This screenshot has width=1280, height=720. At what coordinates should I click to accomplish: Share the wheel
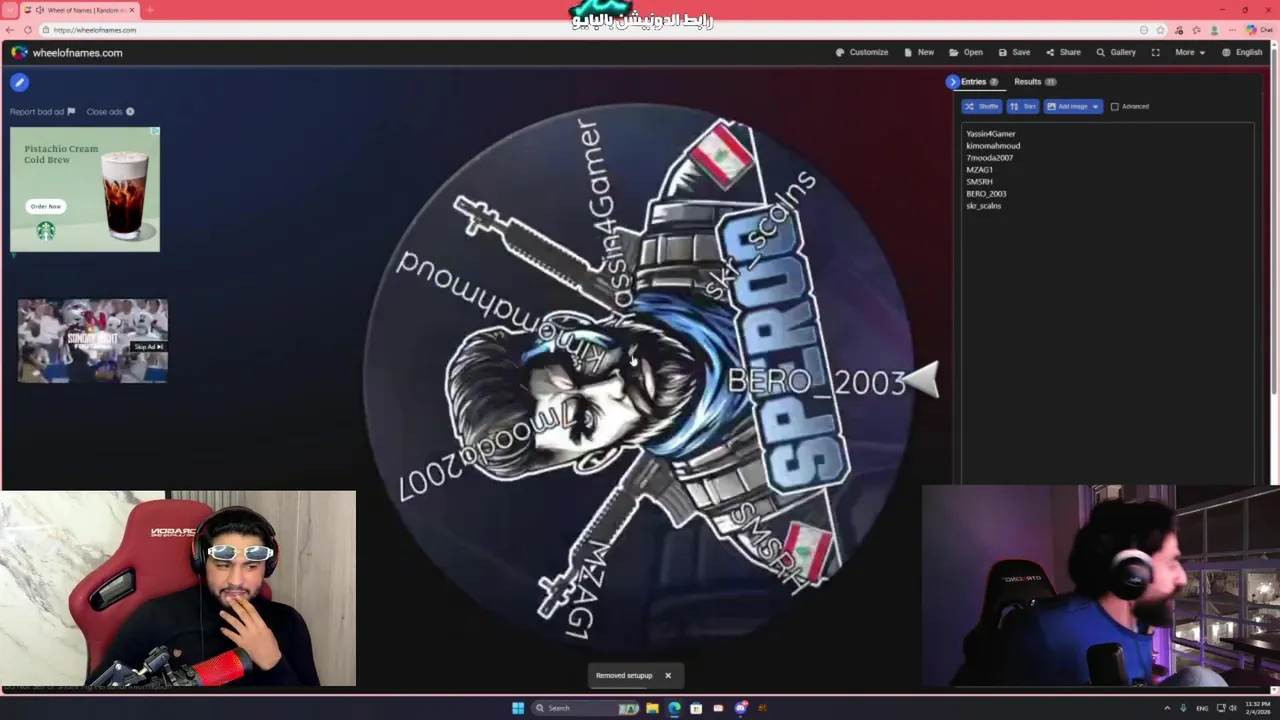1063,52
